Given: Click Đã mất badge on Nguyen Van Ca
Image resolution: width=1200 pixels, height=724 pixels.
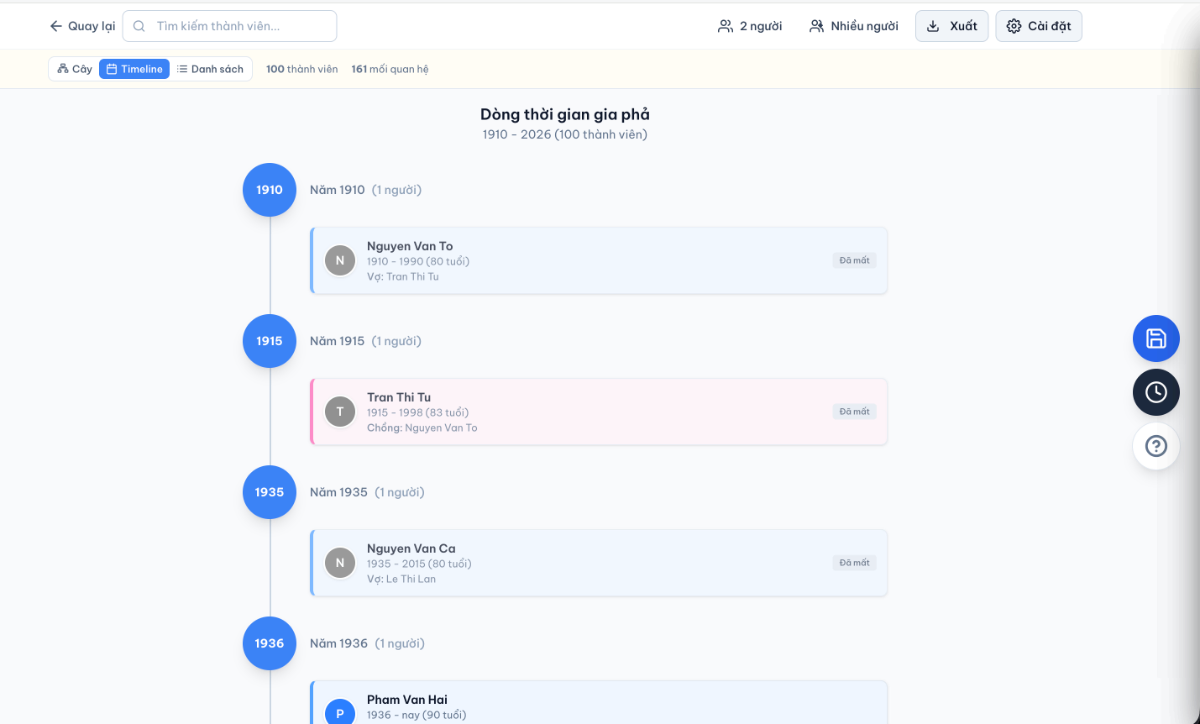Looking at the screenshot, I should pyautogui.click(x=855, y=562).
